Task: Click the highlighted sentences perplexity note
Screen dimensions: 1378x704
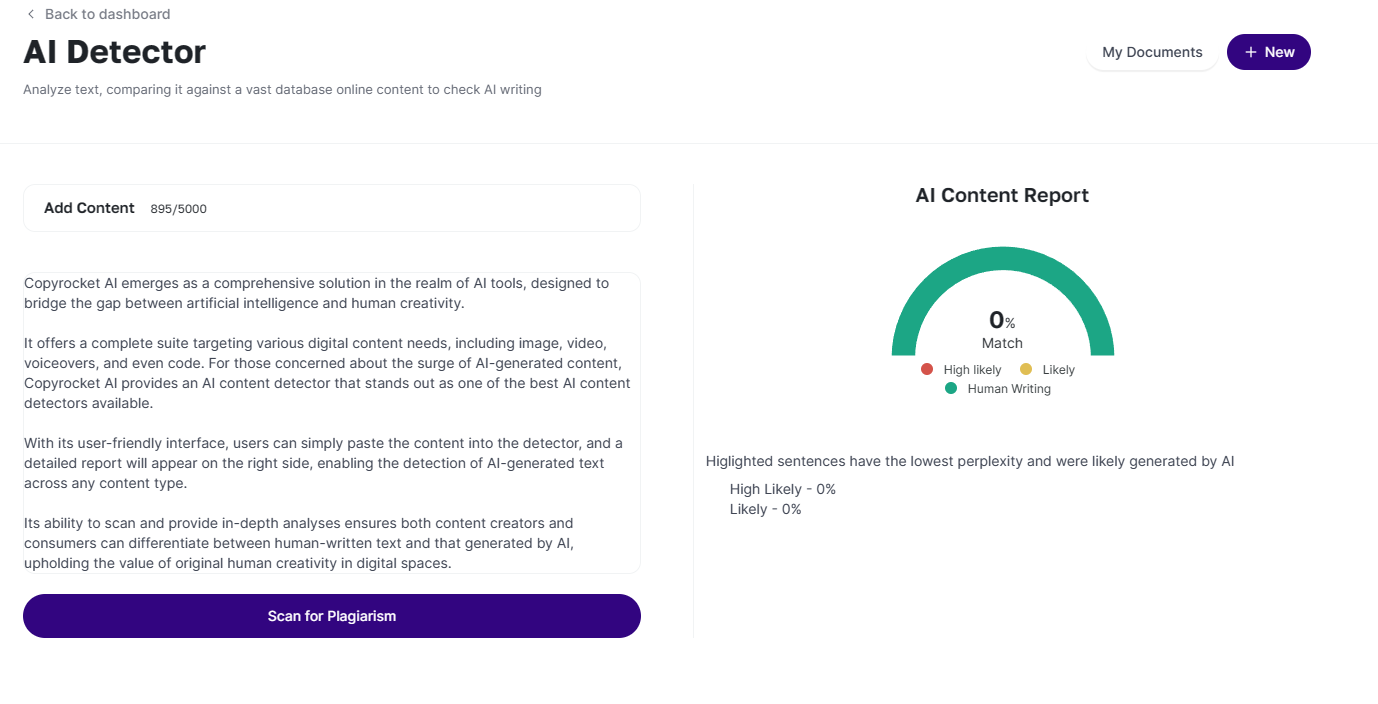Action: pyautogui.click(x=970, y=461)
